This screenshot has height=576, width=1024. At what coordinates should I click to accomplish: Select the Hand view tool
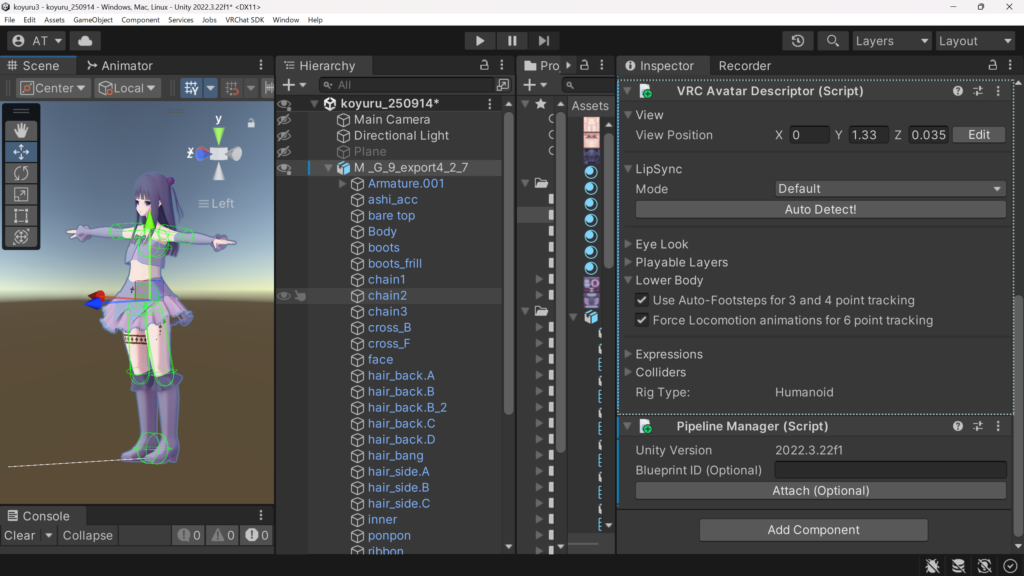pos(20,129)
